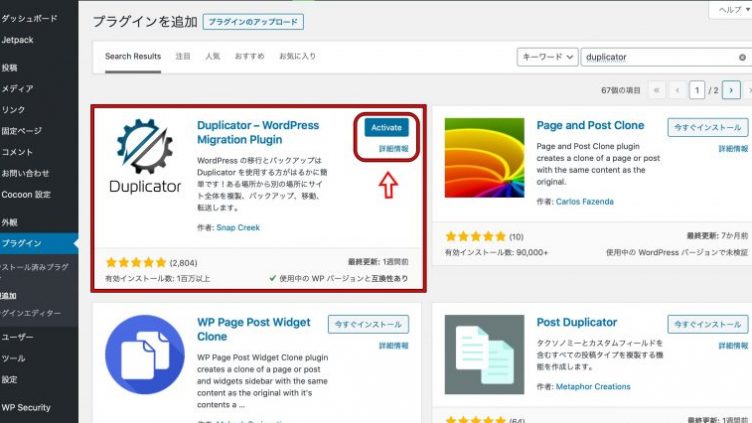The image size is (752, 423).
Task: Visit author Carlos Fazenda link
Action: (x=584, y=201)
